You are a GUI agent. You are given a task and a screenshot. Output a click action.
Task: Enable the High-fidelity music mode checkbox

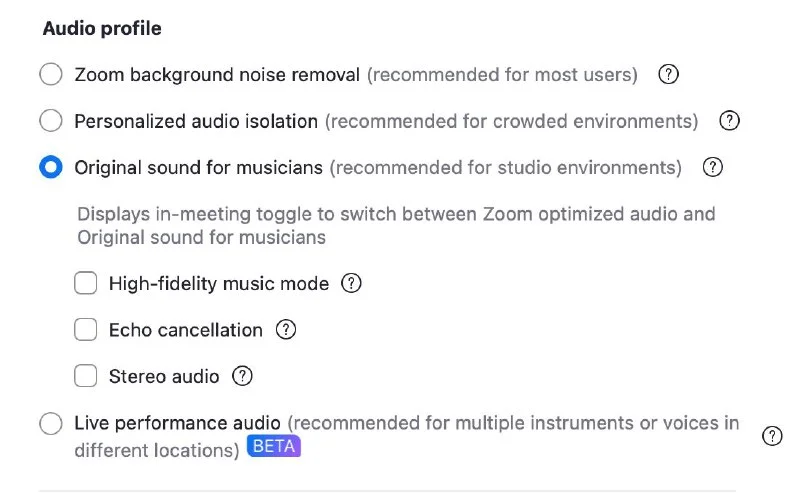pos(86,283)
